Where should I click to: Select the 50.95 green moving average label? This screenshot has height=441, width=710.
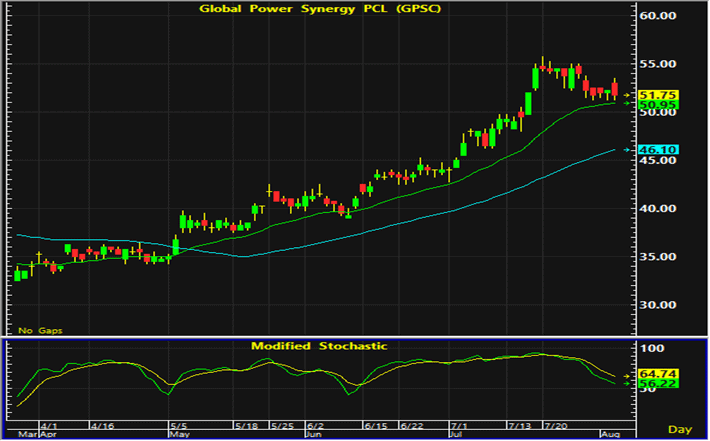click(657, 105)
